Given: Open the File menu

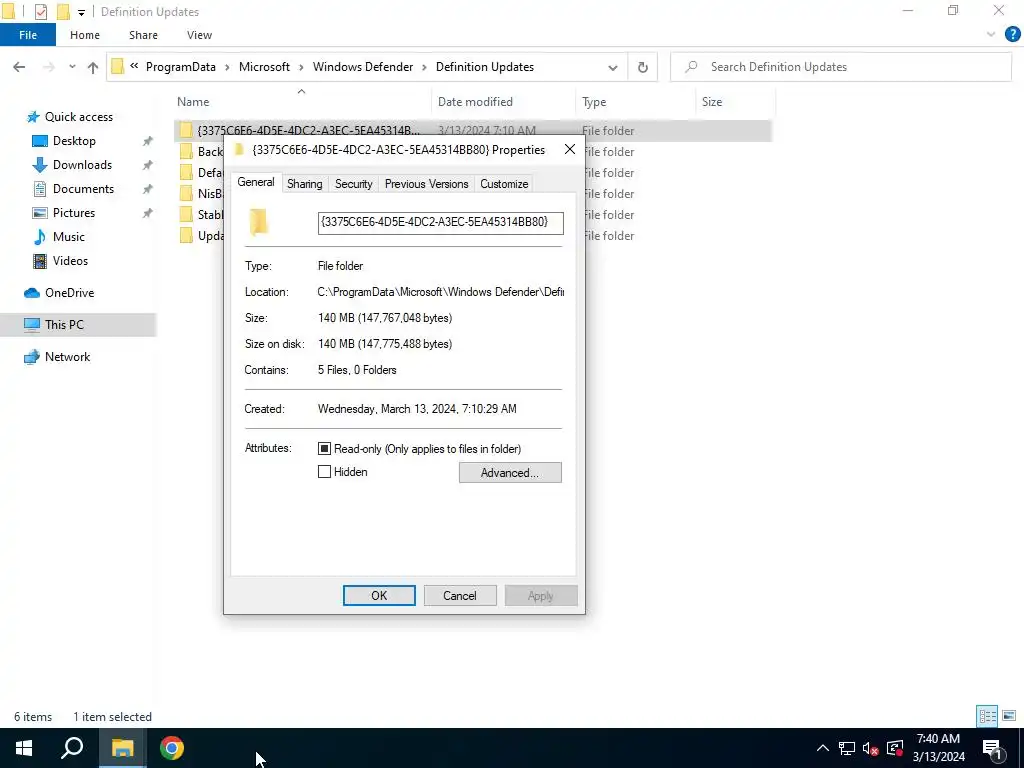Looking at the screenshot, I should [28, 35].
